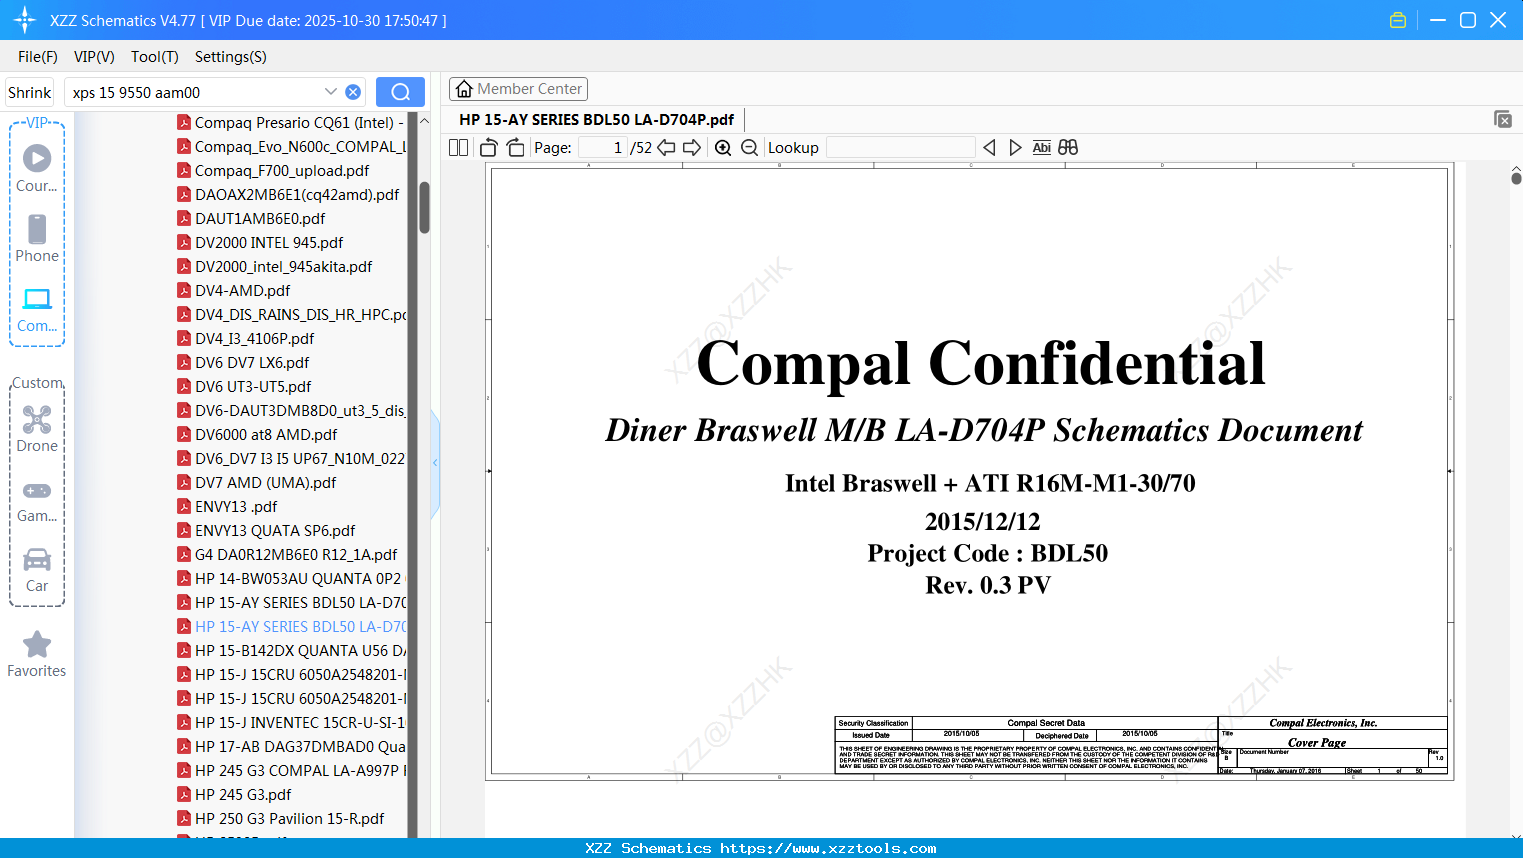Zoom out of the PDF
Image resolution: width=1523 pixels, height=858 pixels.
coord(750,147)
